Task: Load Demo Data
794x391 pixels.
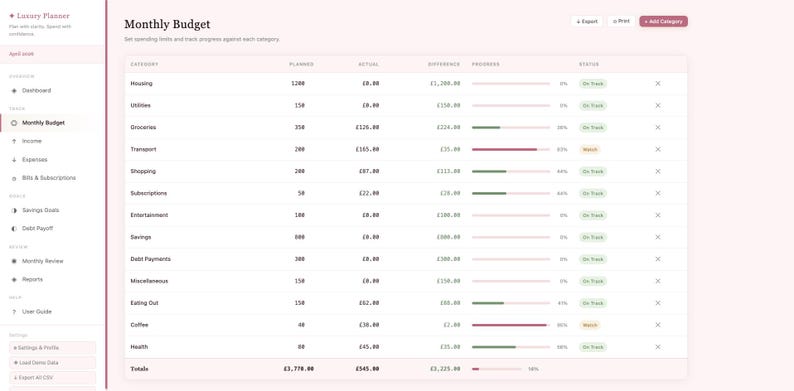Action: click(52, 363)
